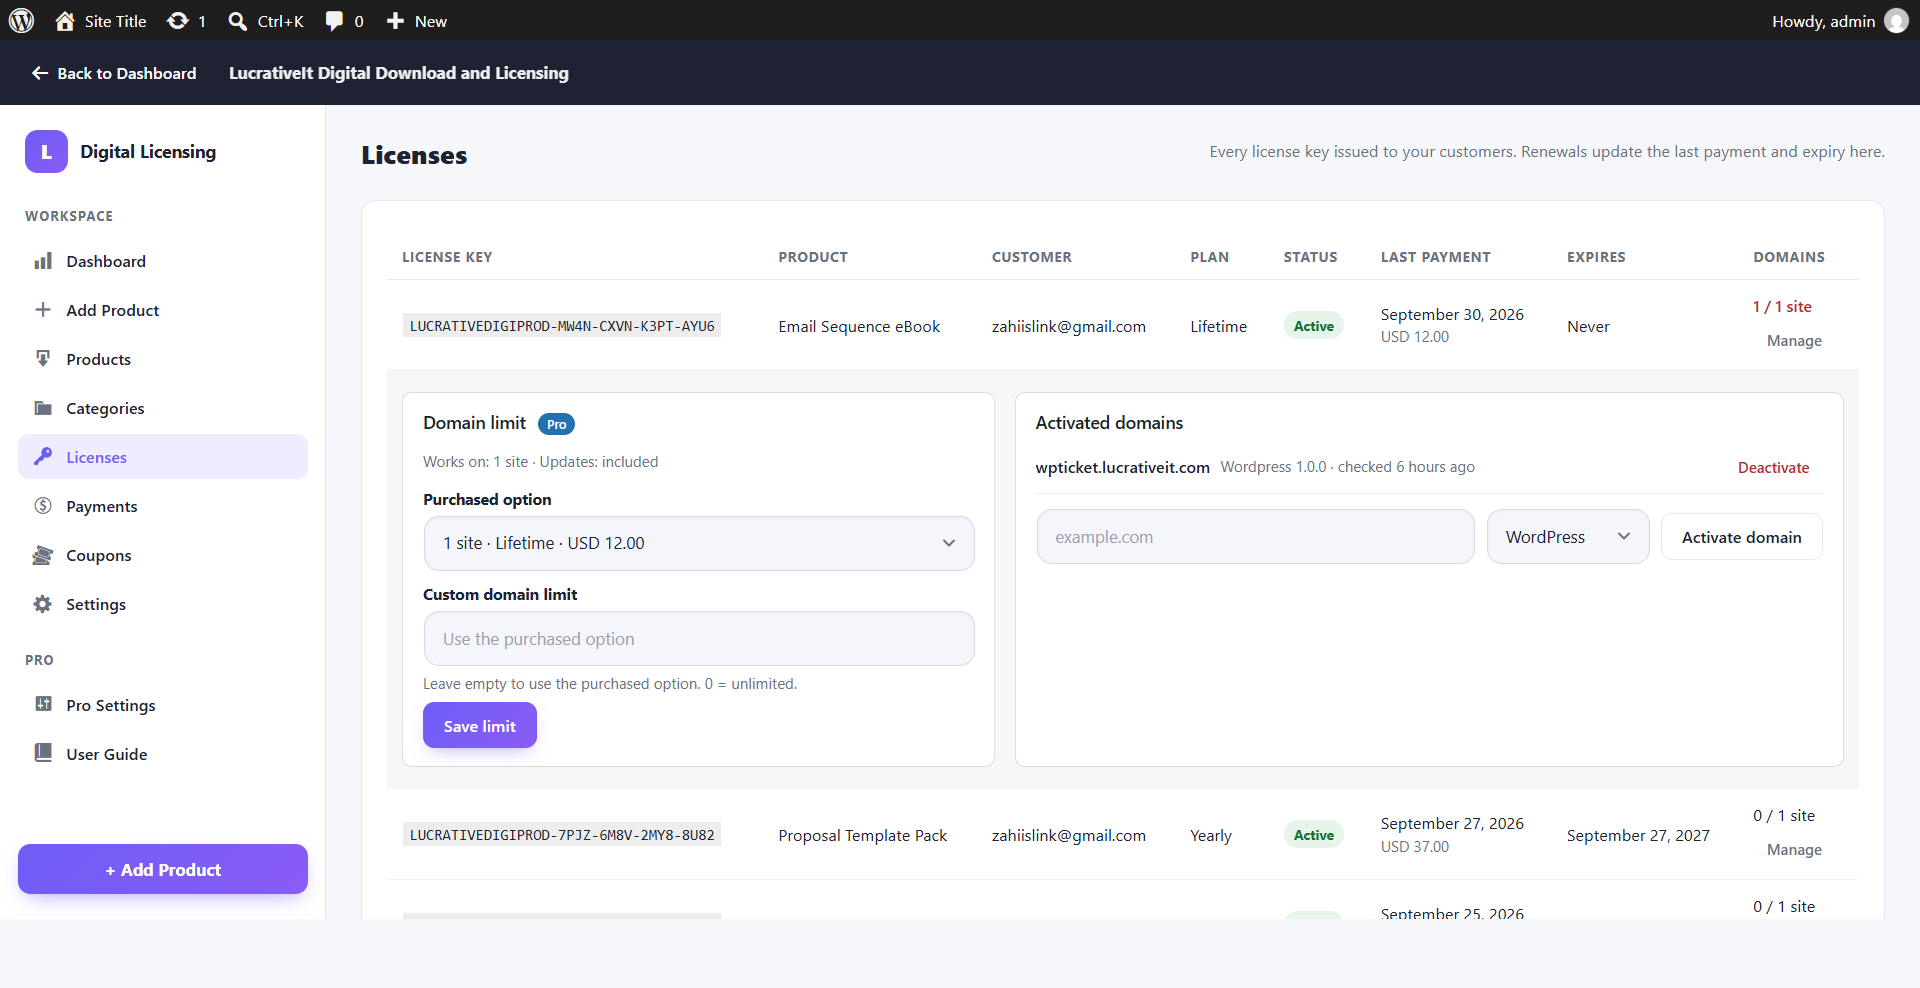Open the WordPress platform dropdown
Viewport: 1920px width, 988px height.
pyautogui.click(x=1568, y=537)
